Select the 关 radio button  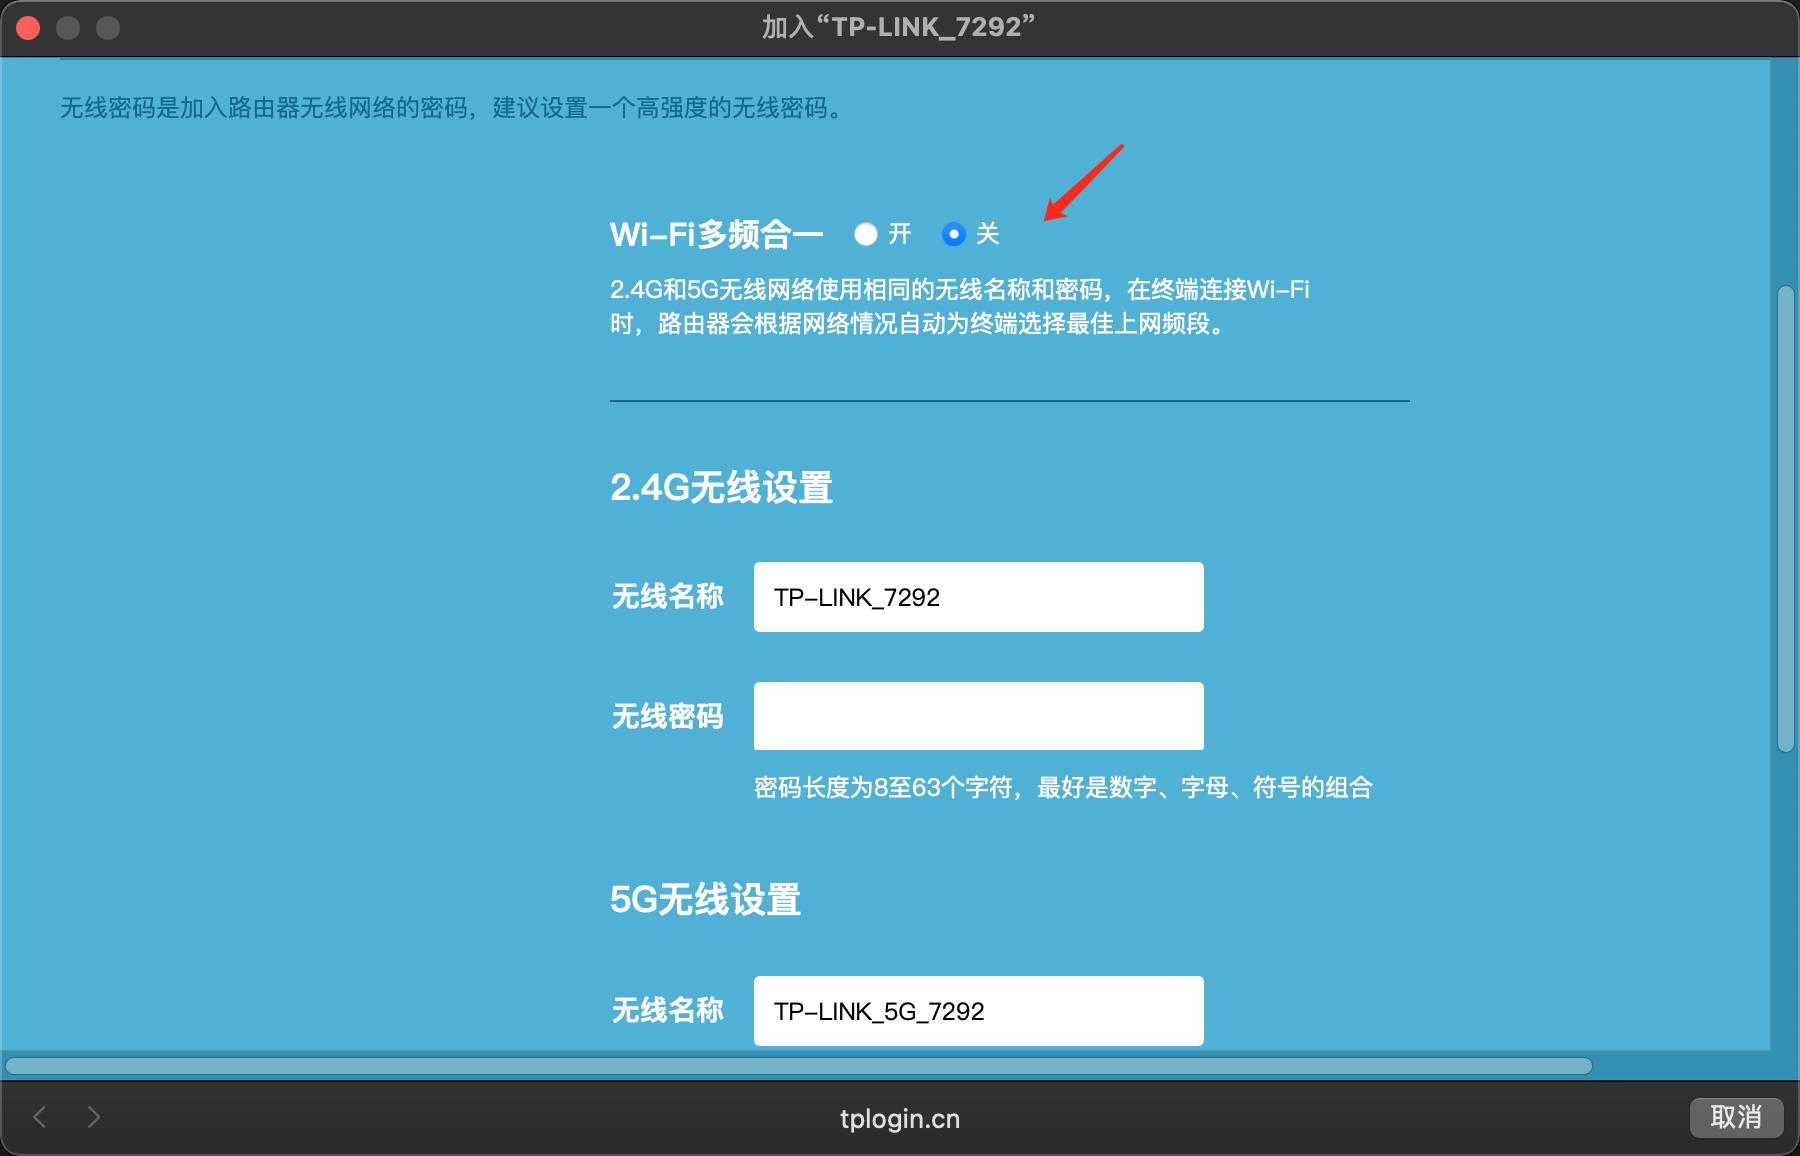(x=955, y=235)
